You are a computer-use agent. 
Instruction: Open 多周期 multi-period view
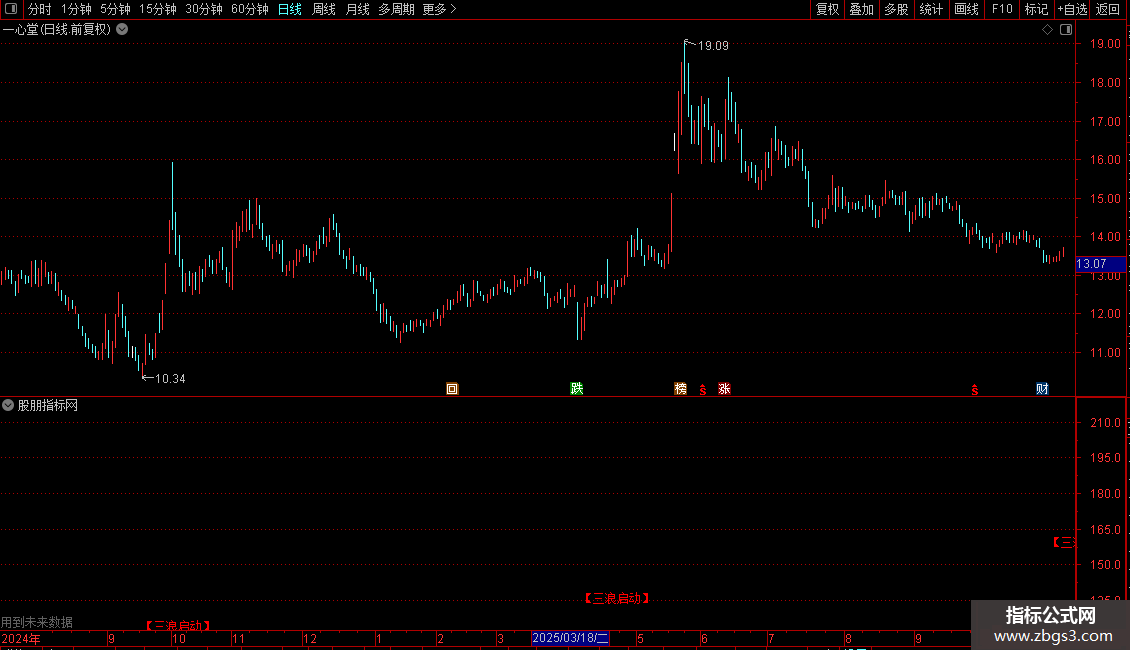tap(396, 9)
